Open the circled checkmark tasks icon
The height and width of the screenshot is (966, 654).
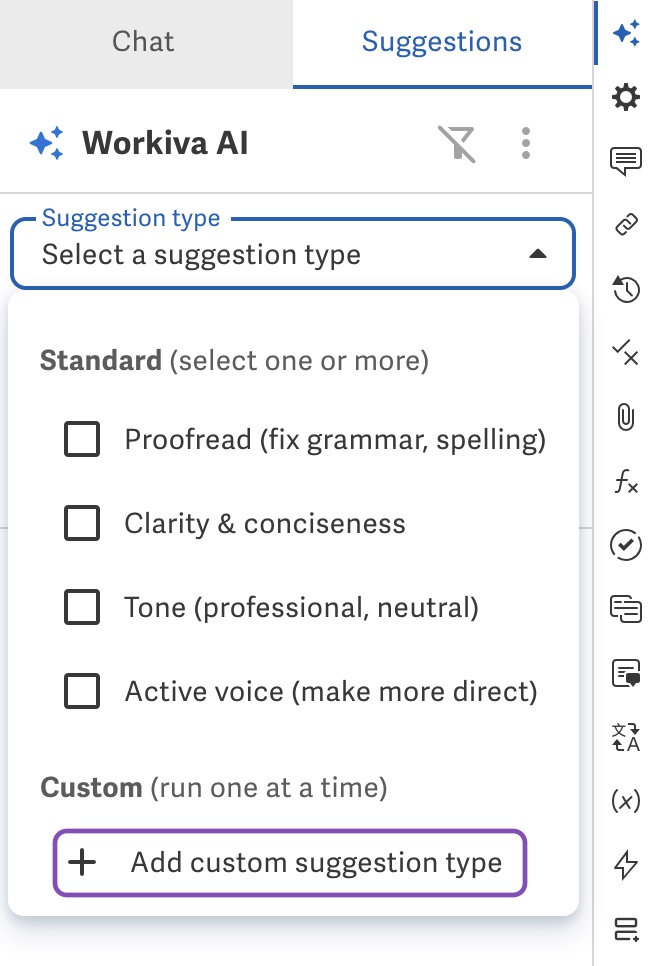click(x=626, y=545)
